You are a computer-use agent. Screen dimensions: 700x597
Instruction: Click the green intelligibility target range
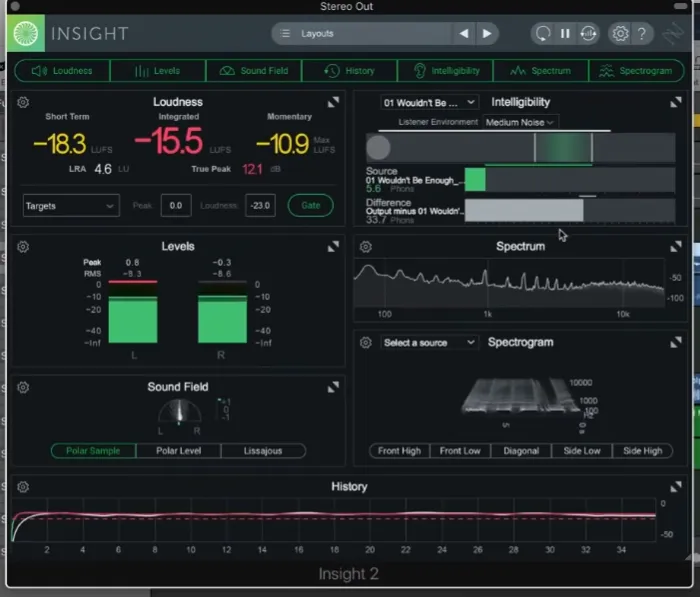(563, 148)
